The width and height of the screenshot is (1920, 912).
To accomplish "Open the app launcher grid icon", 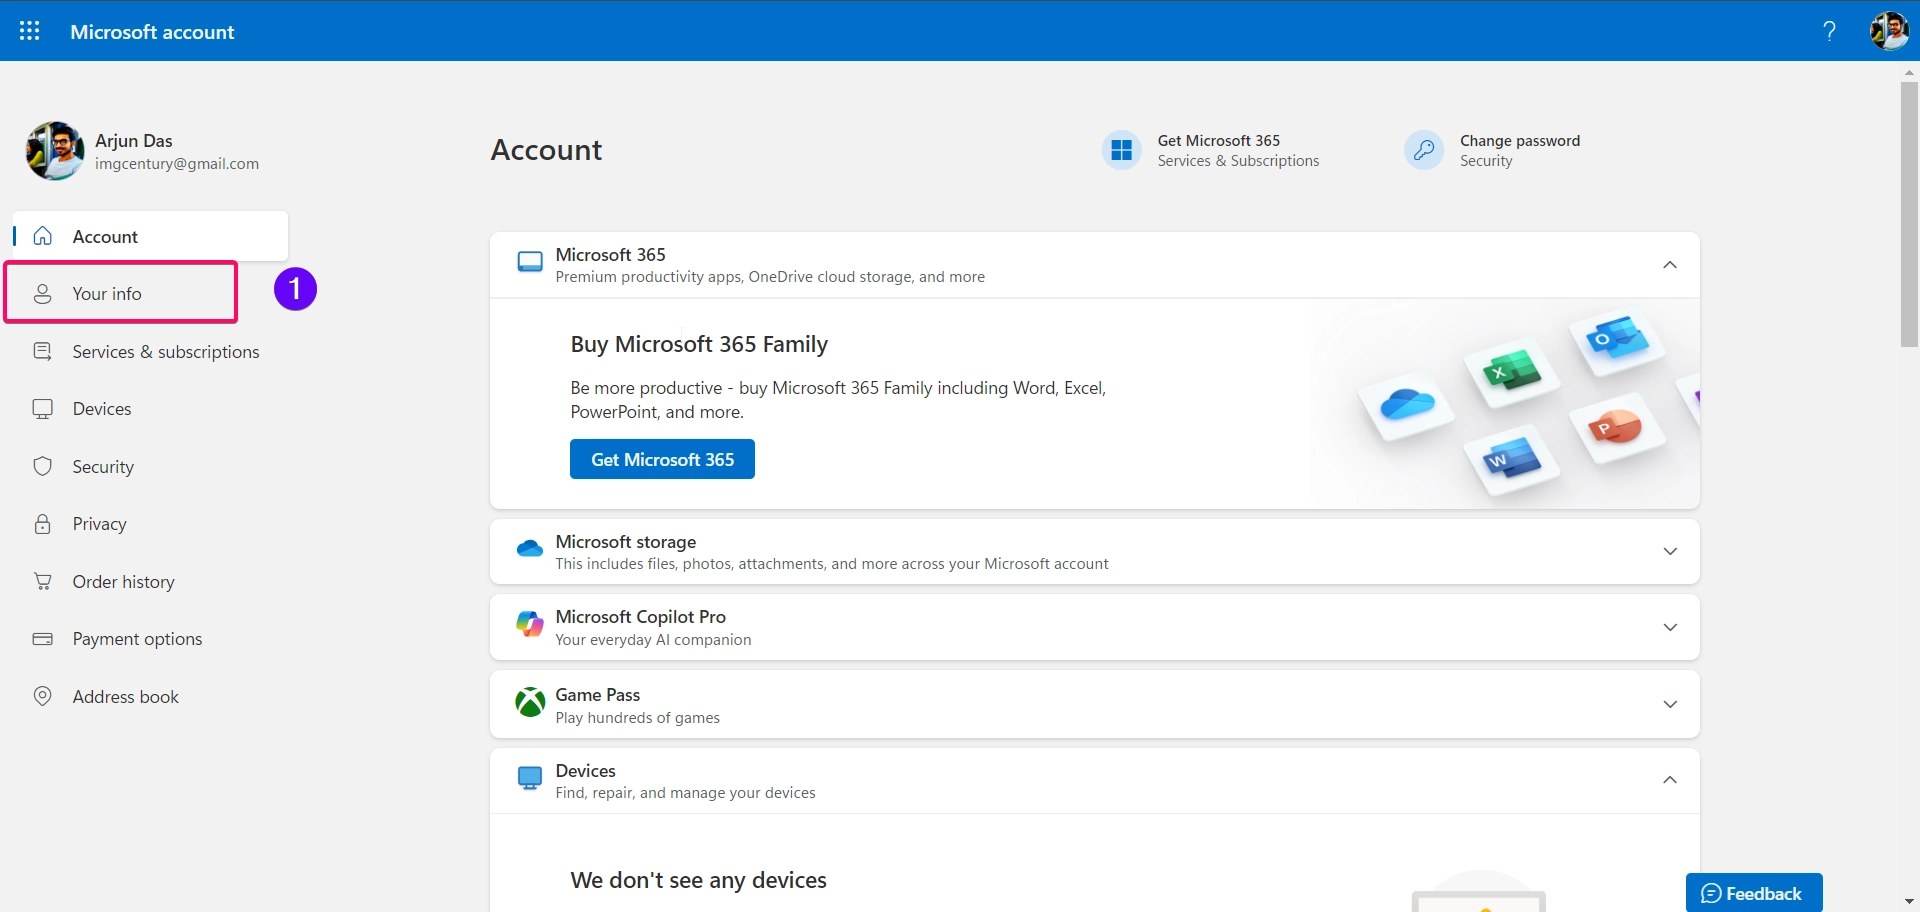I will pyautogui.click(x=30, y=31).
